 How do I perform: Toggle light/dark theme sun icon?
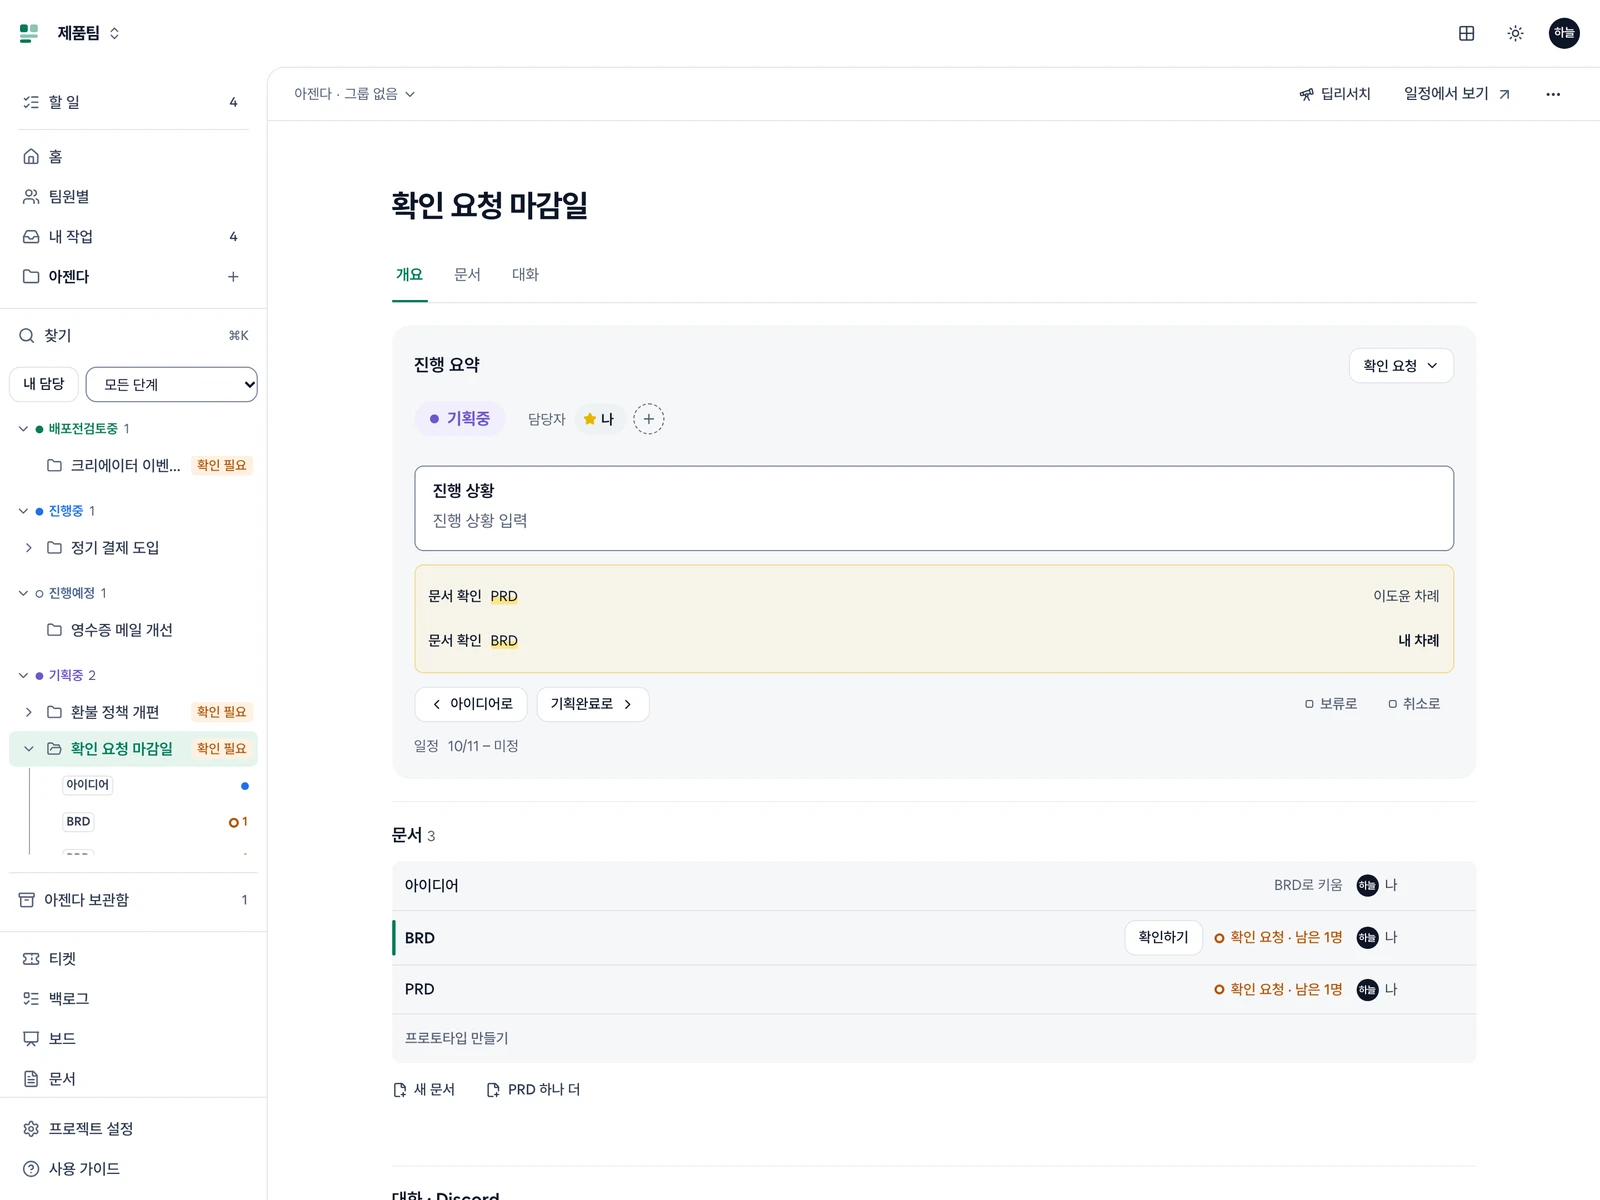(1515, 33)
